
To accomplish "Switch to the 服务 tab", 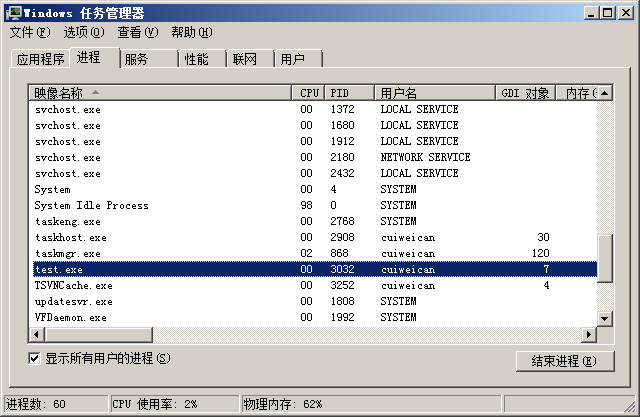I will [x=149, y=59].
